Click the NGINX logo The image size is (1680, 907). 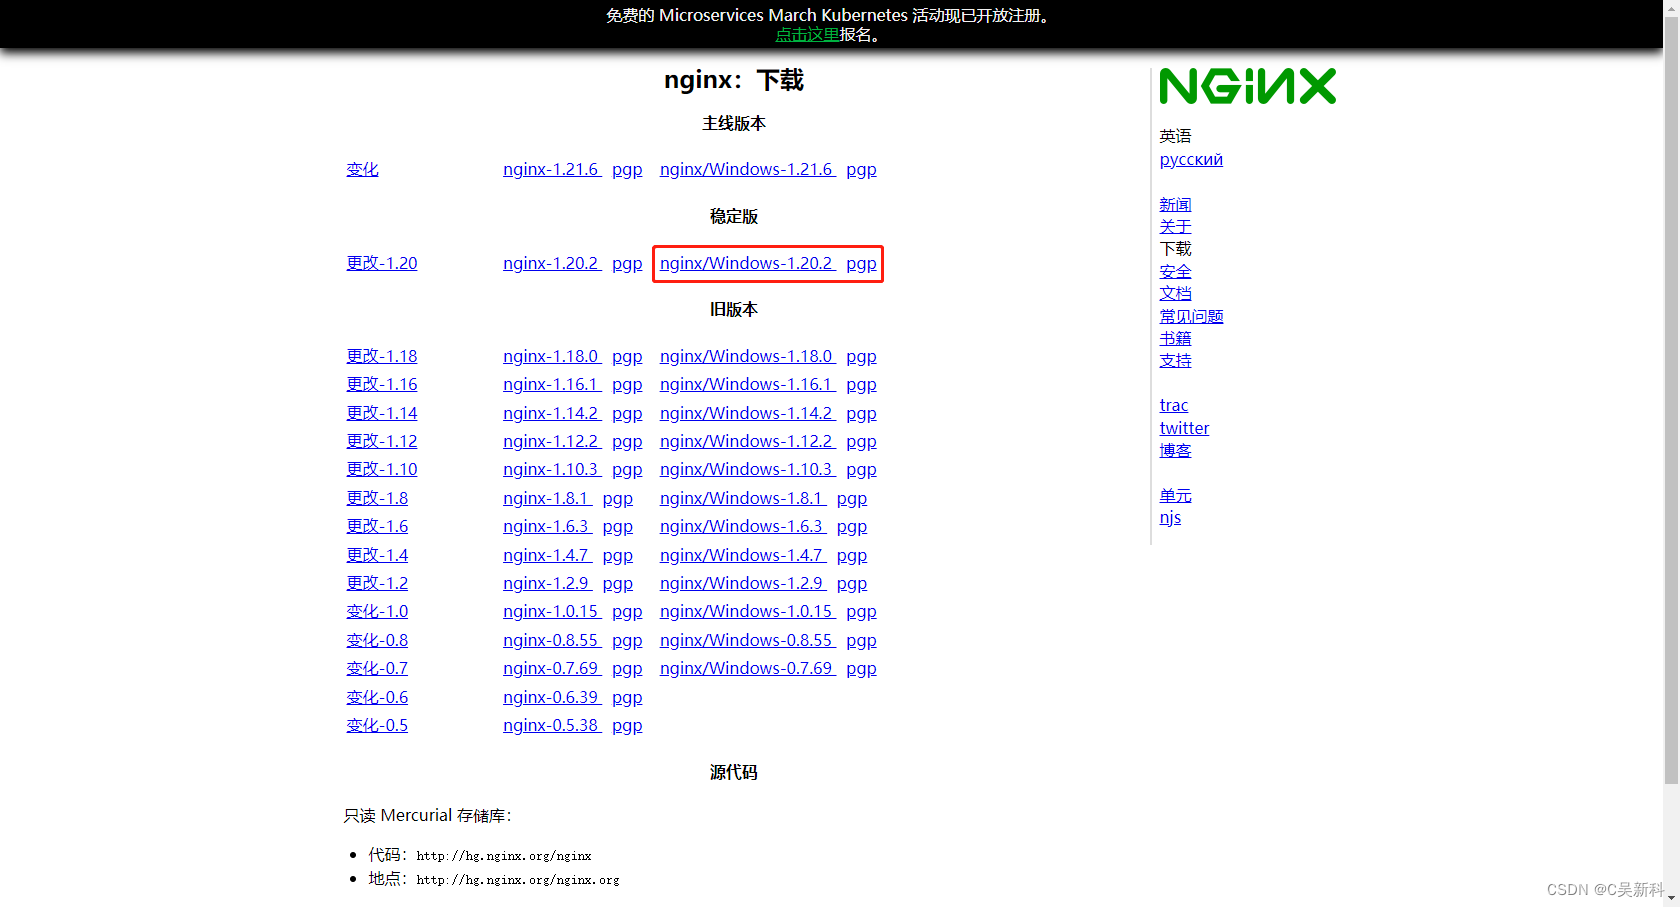pyautogui.click(x=1247, y=86)
